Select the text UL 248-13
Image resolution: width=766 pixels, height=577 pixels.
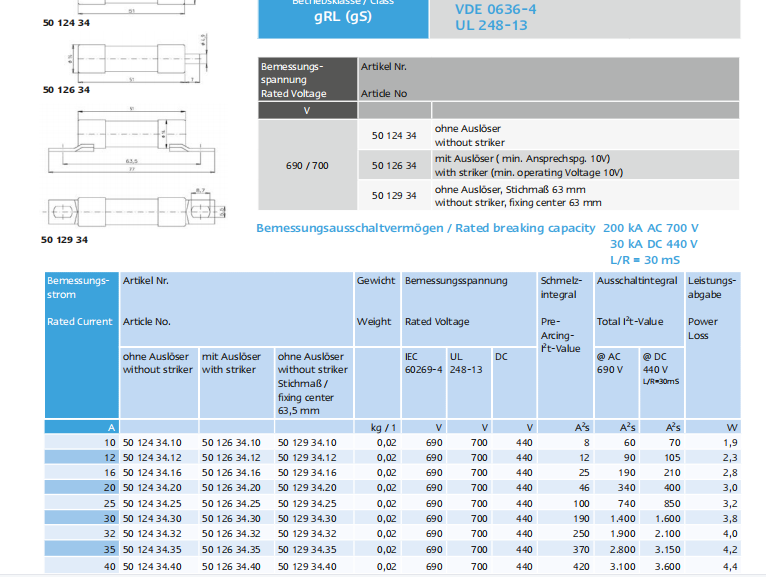click(491, 25)
